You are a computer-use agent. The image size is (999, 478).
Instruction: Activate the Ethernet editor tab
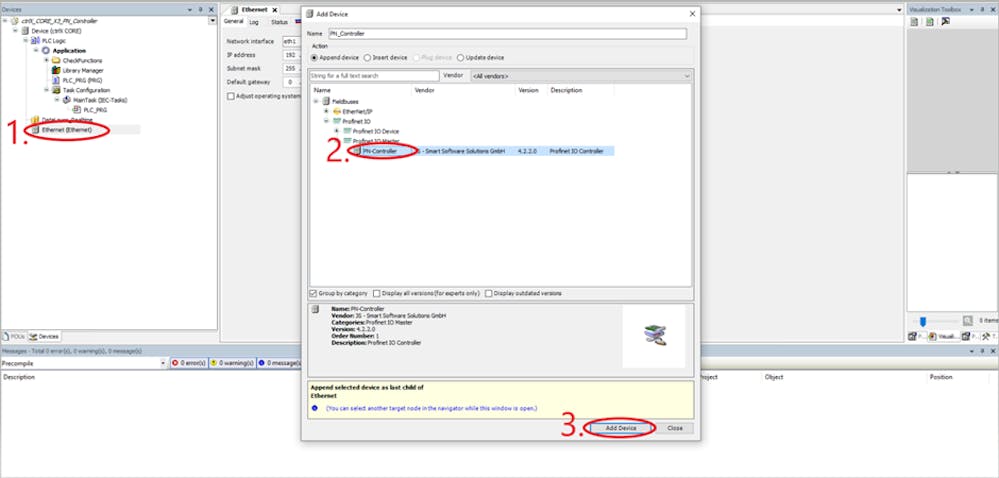coord(254,10)
